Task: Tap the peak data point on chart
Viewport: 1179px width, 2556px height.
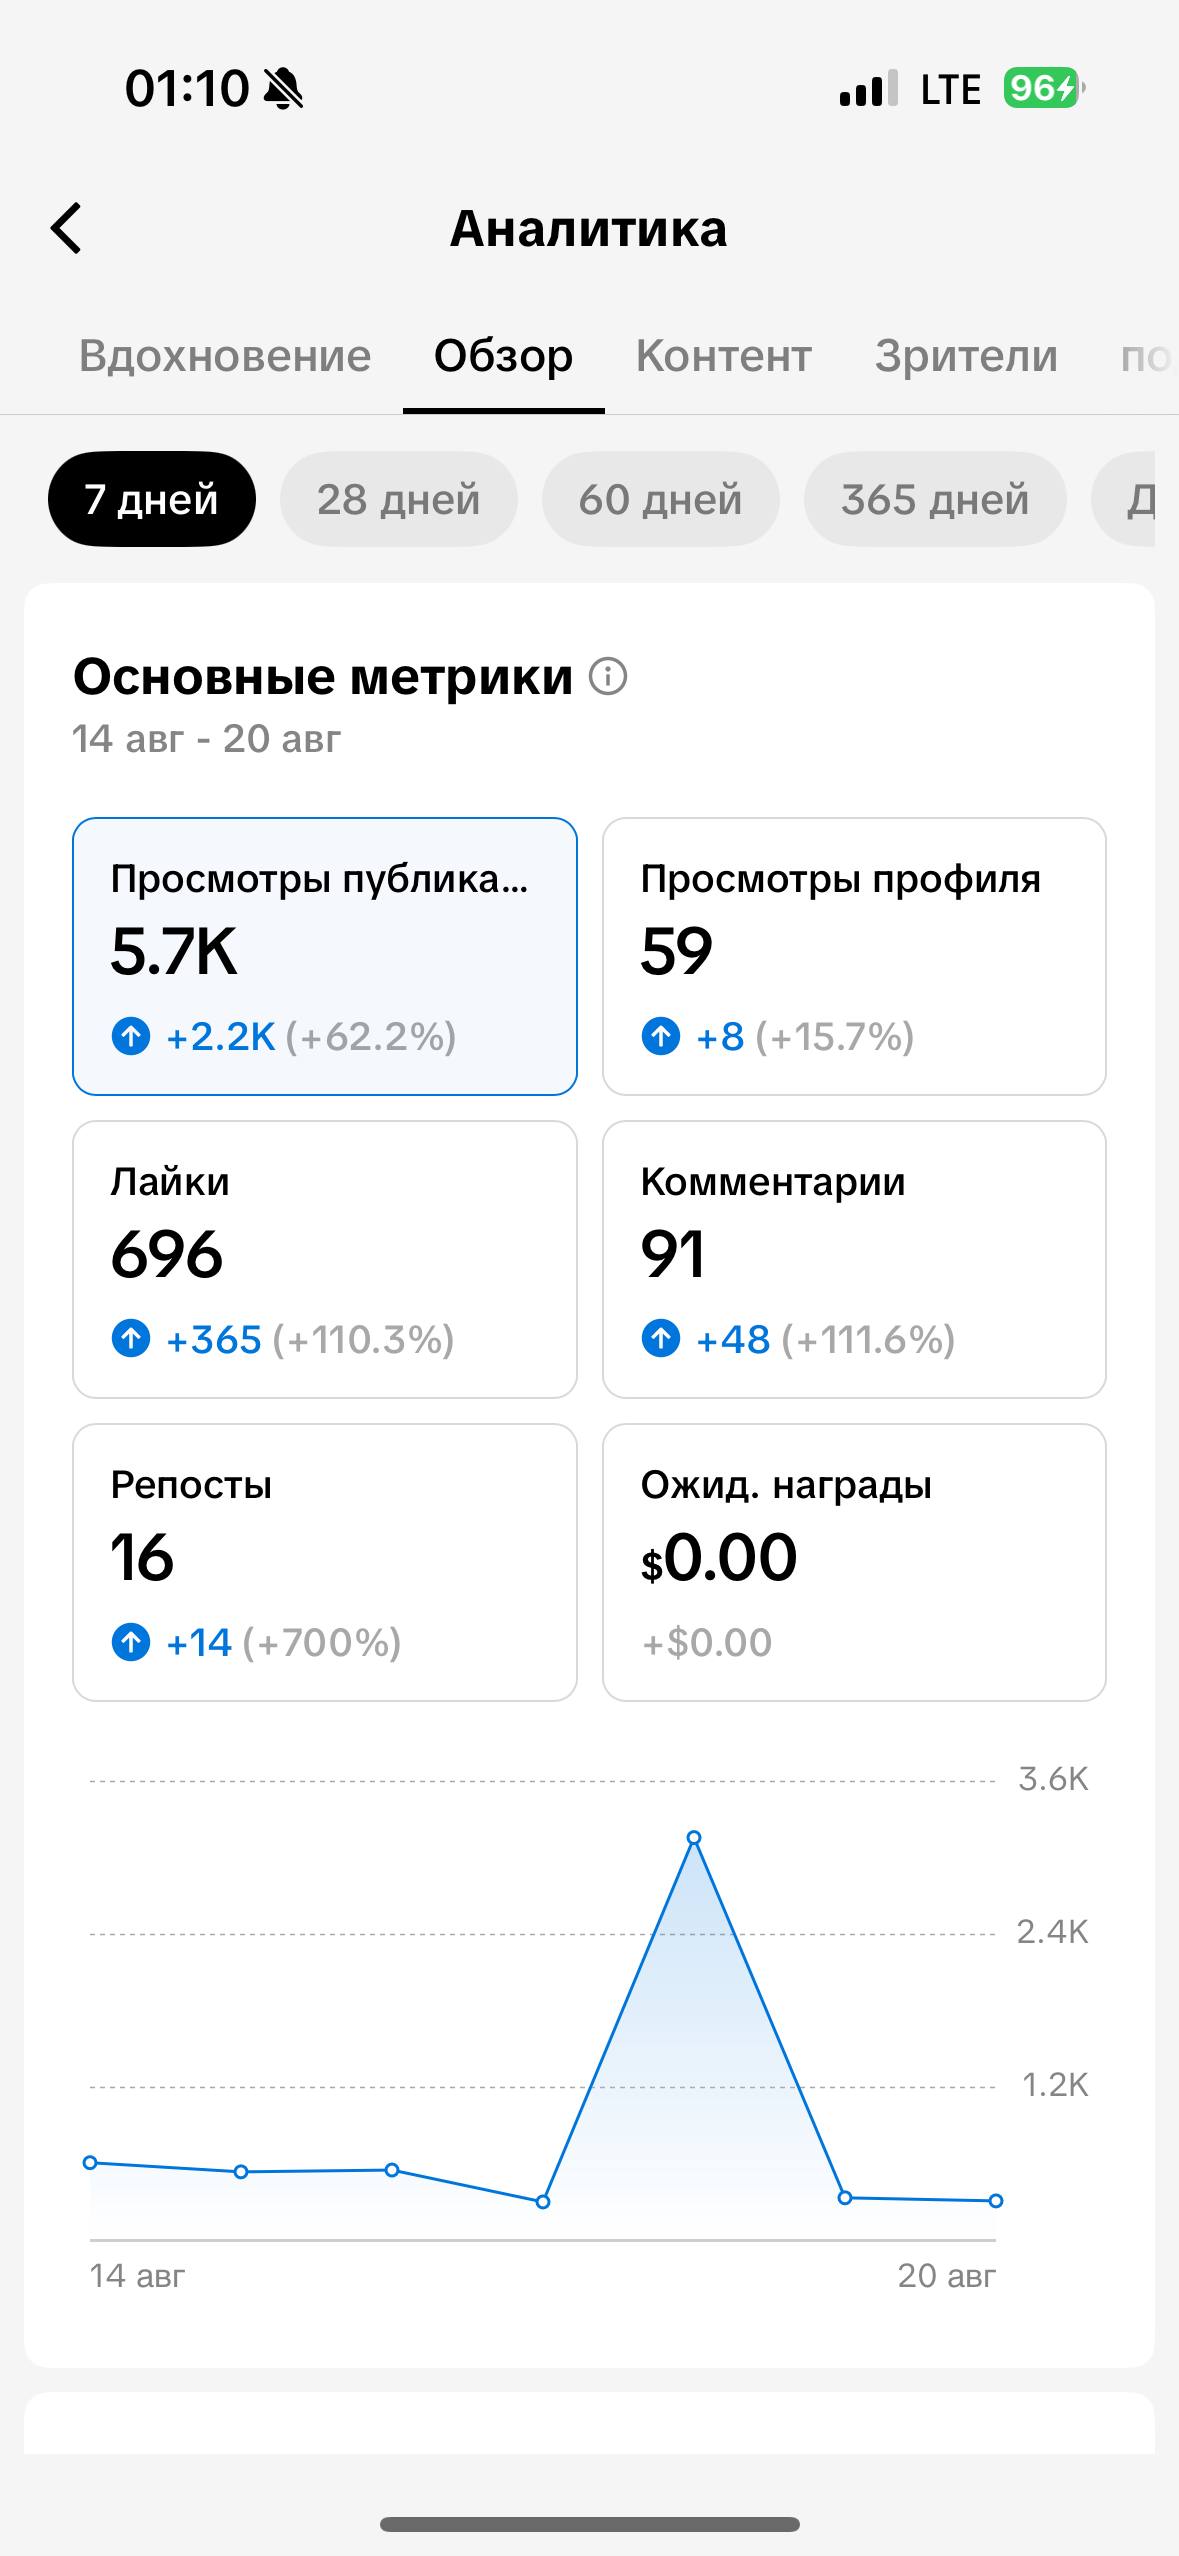Action: (694, 1837)
